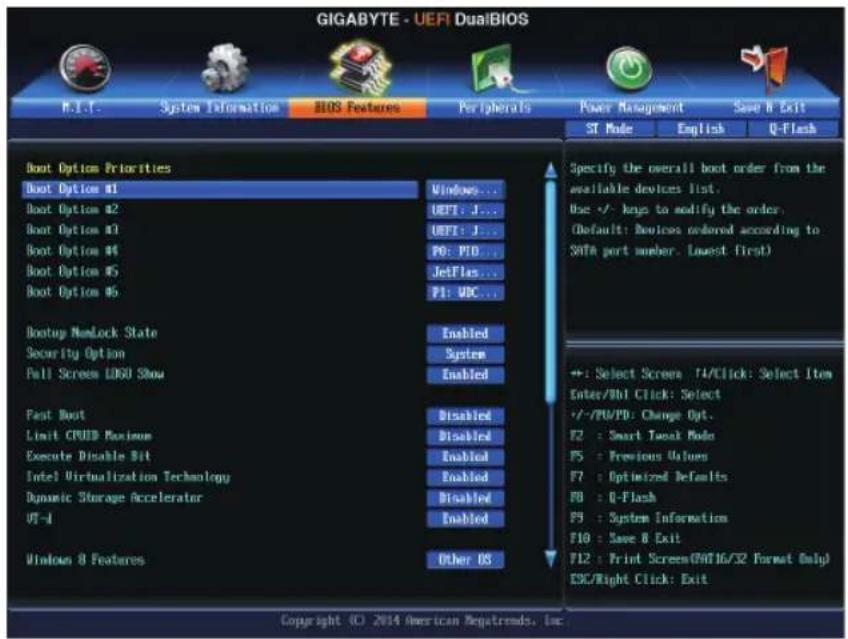This screenshot has height=639, width=848.
Task: Open Boot Option #5 JetFlash value
Action: pos(465,272)
